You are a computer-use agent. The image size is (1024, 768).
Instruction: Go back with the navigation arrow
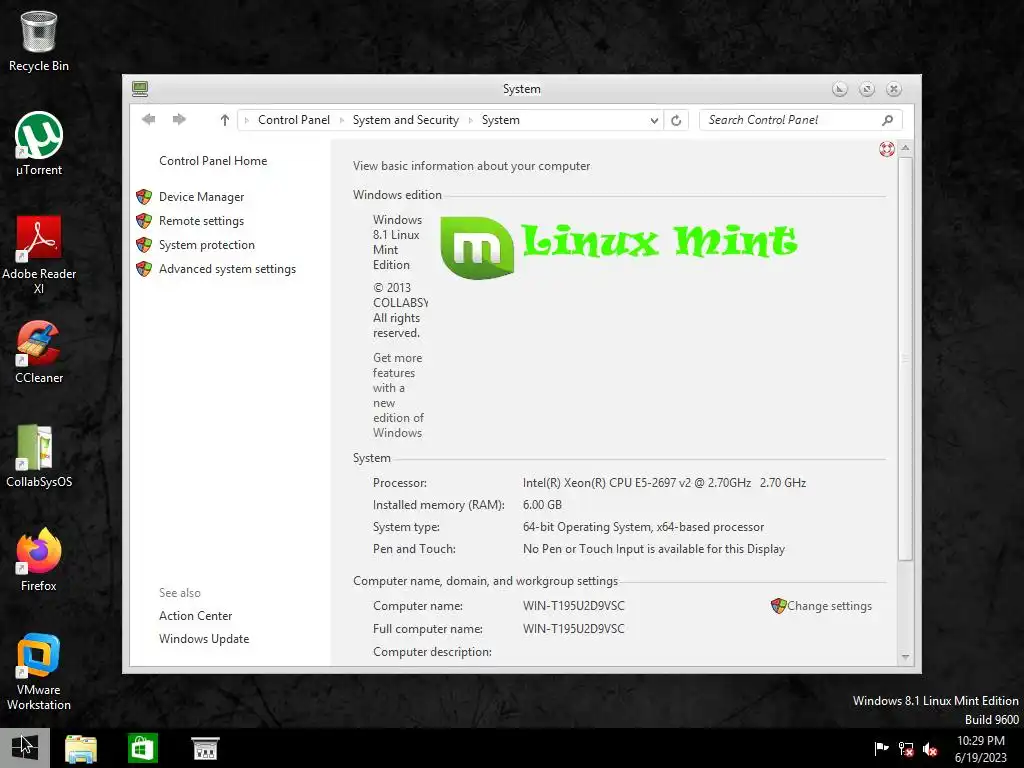pos(149,119)
